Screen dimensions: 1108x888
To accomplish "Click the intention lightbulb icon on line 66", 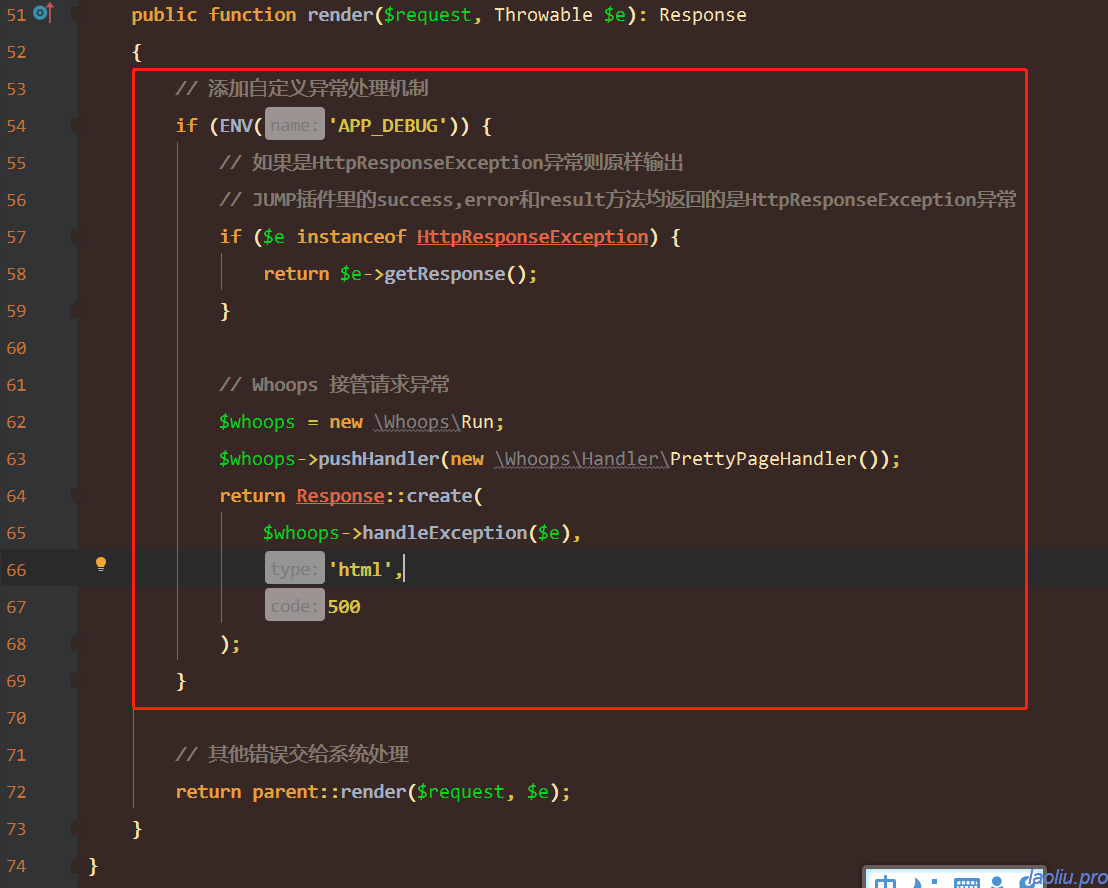I will (100, 564).
